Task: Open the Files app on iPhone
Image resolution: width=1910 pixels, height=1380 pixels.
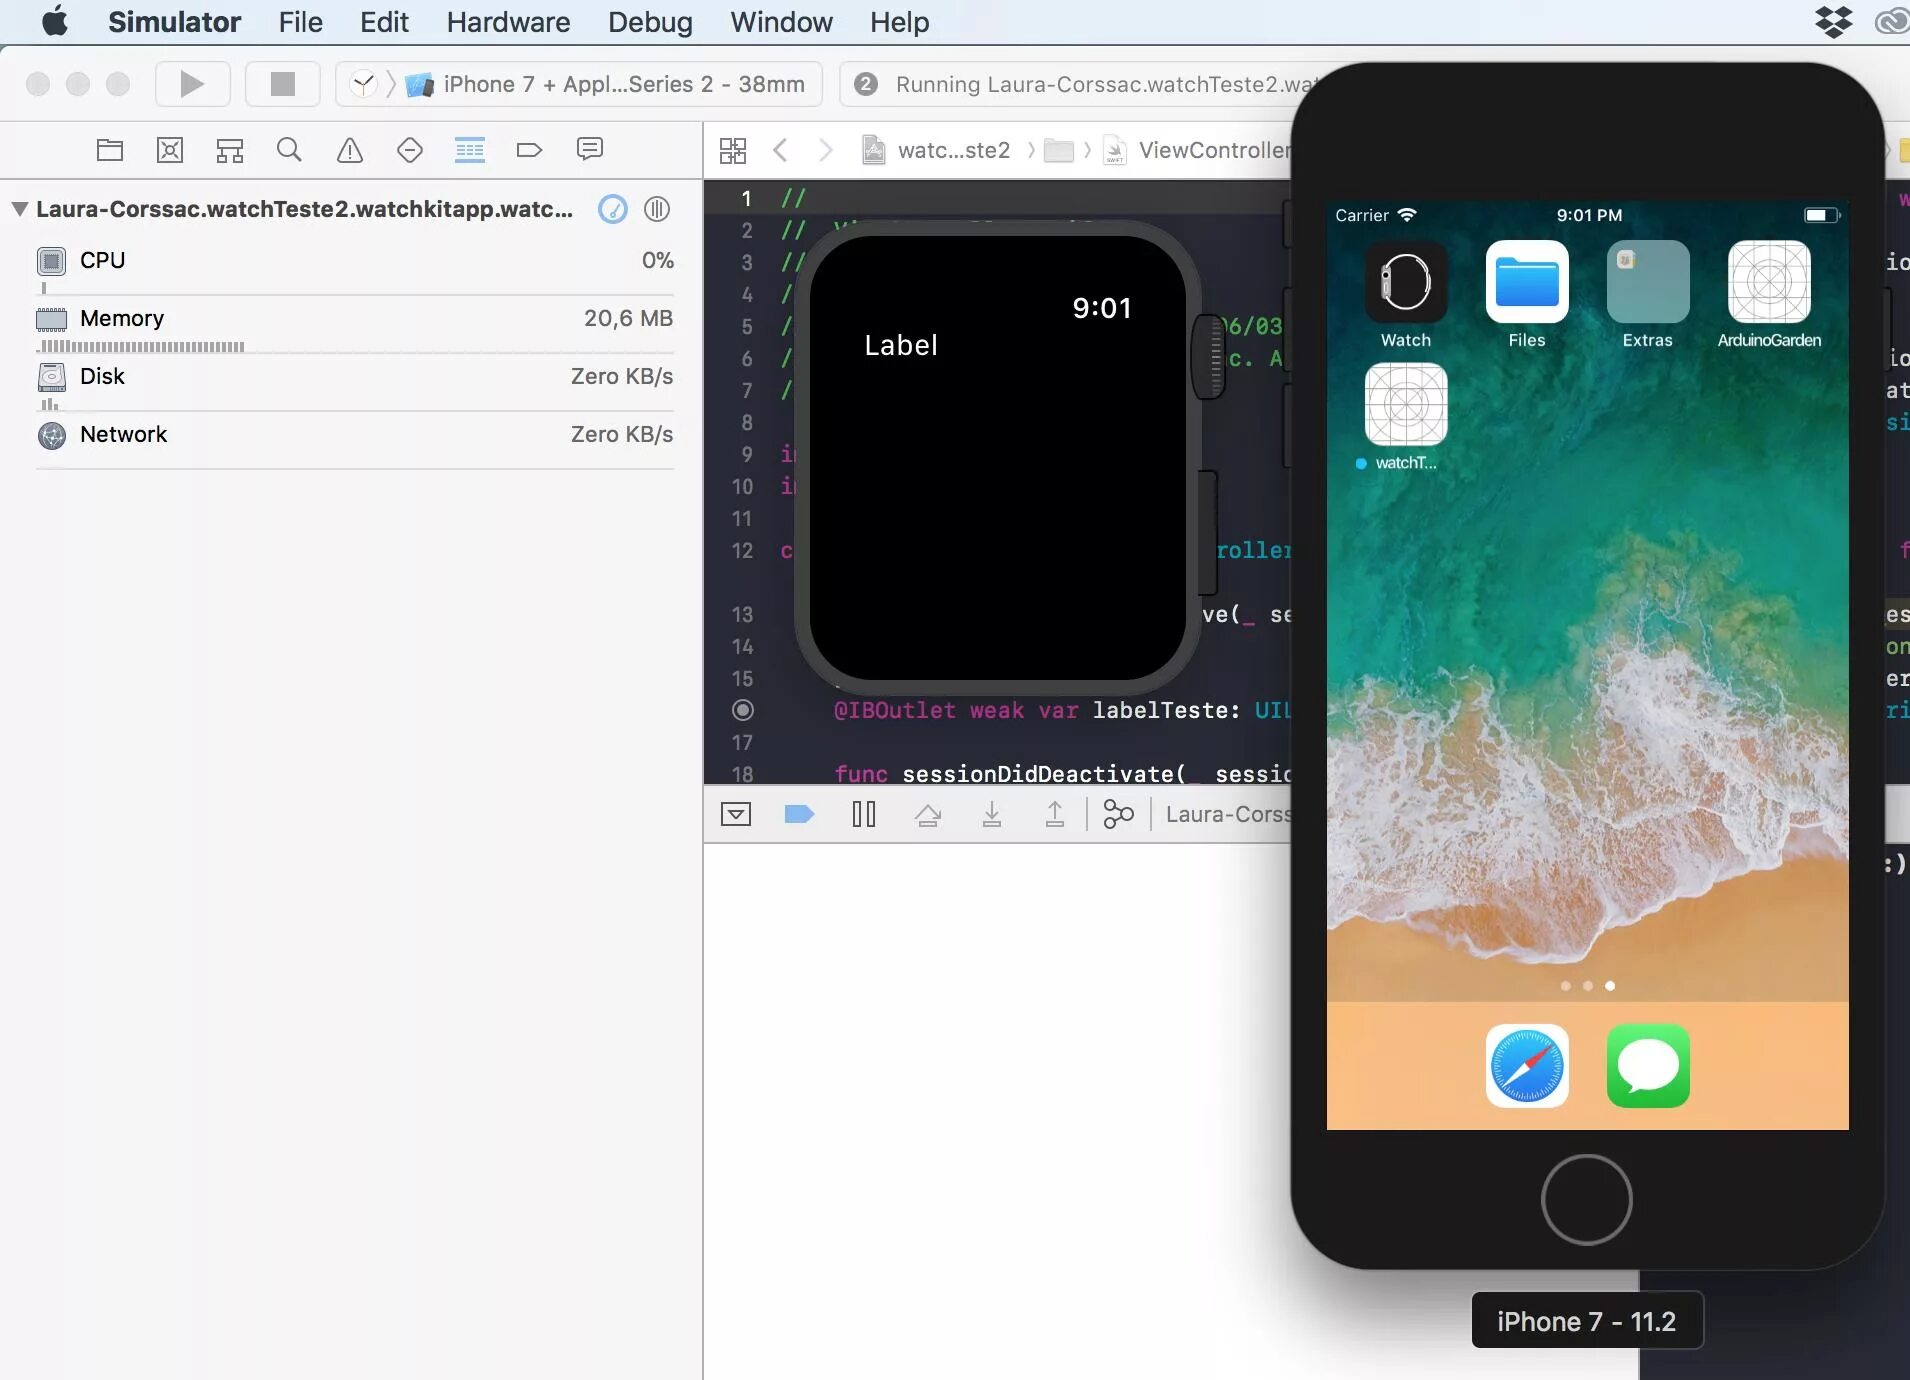Action: (1527, 281)
